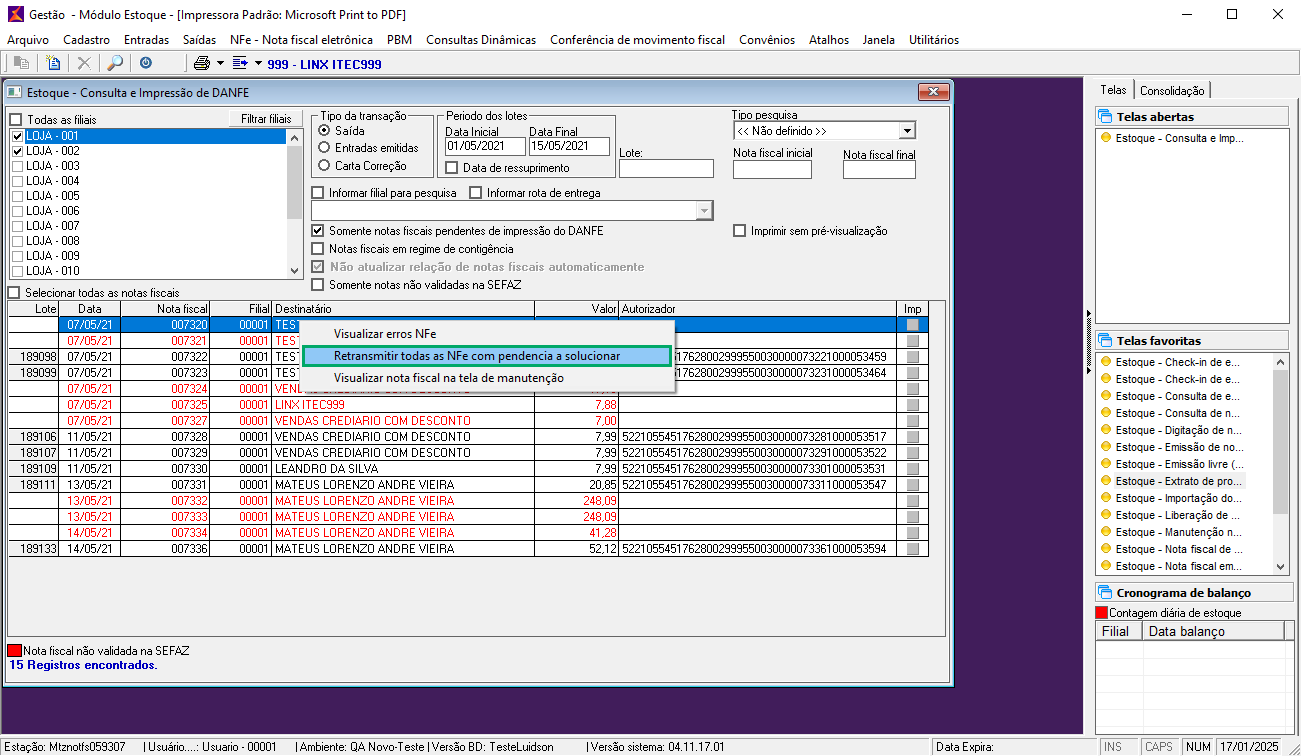Open the Consultas Dinâmicas menu
Image resolution: width=1301 pixels, height=756 pixels.
pyautogui.click(x=481, y=40)
